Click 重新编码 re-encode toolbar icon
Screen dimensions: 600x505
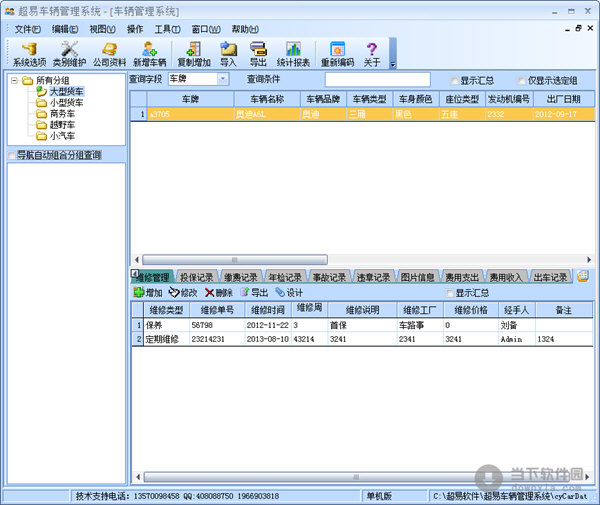pyautogui.click(x=337, y=54)
